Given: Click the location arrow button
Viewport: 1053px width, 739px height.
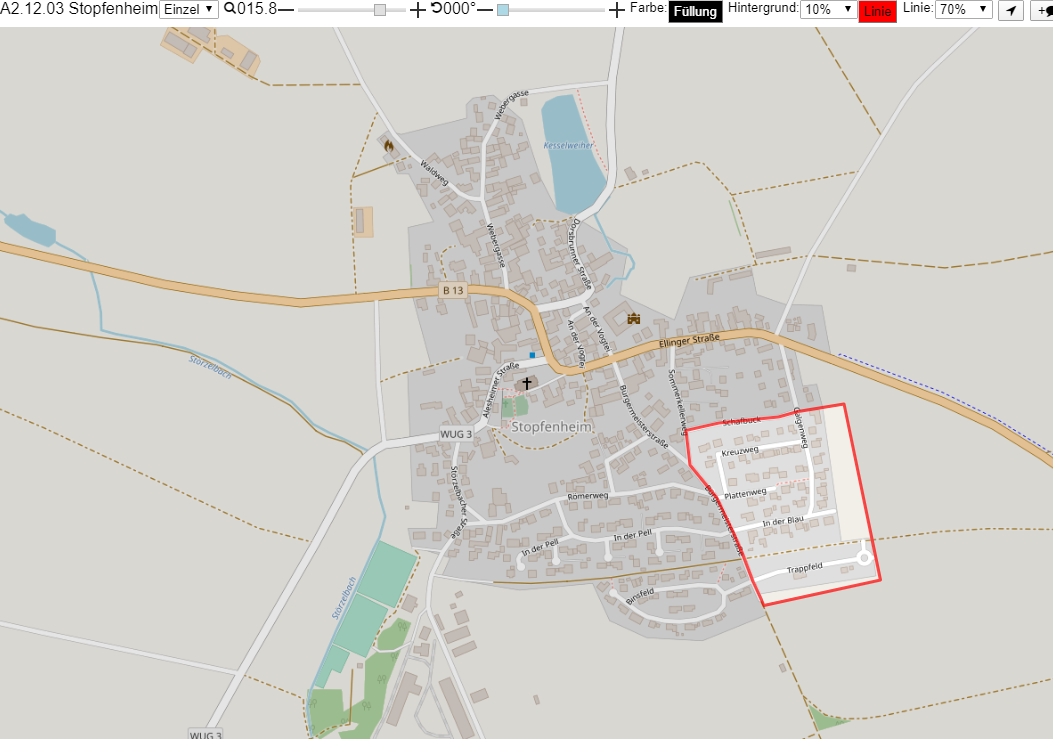Looking at the screenshot, I should pyautogui.click(x=1011, y=10).
